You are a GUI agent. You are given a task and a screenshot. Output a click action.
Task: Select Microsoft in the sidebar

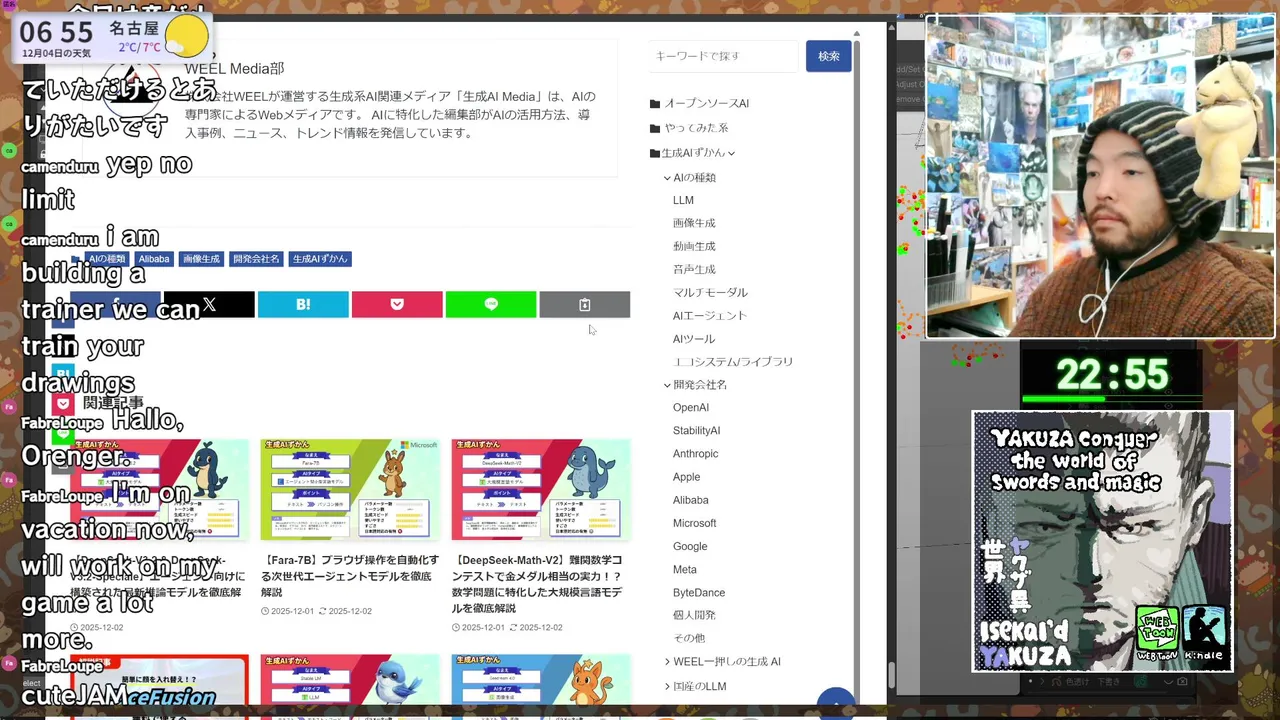click(694, 523)
